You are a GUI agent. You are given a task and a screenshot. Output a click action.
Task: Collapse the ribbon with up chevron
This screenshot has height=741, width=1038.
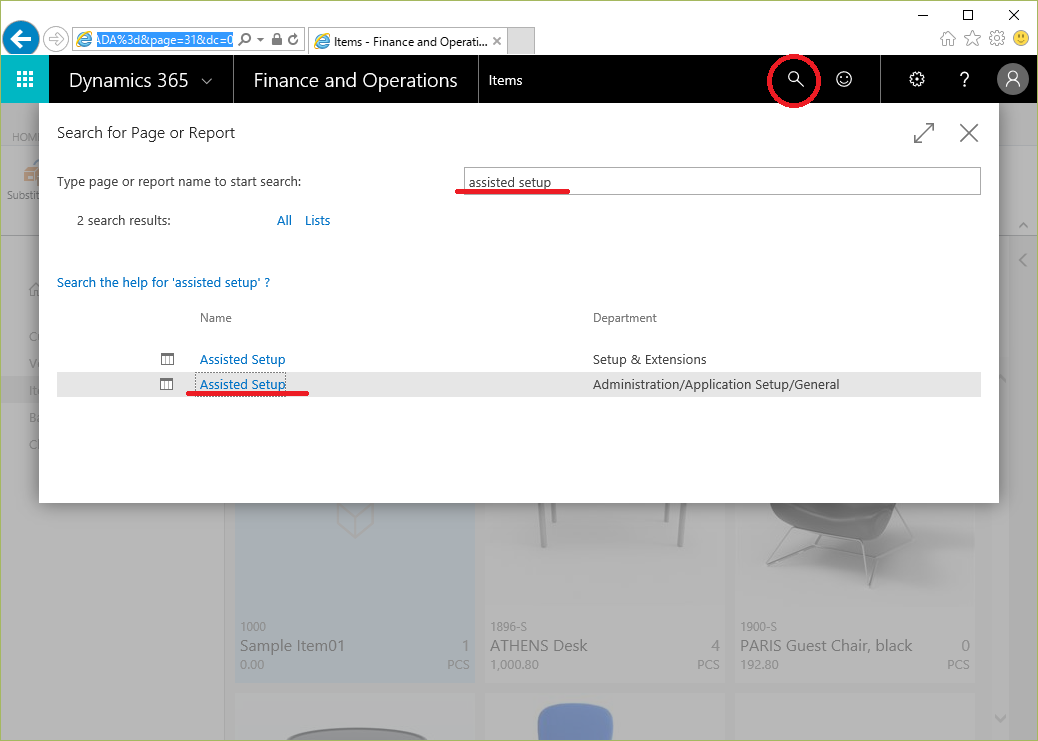1023,225
